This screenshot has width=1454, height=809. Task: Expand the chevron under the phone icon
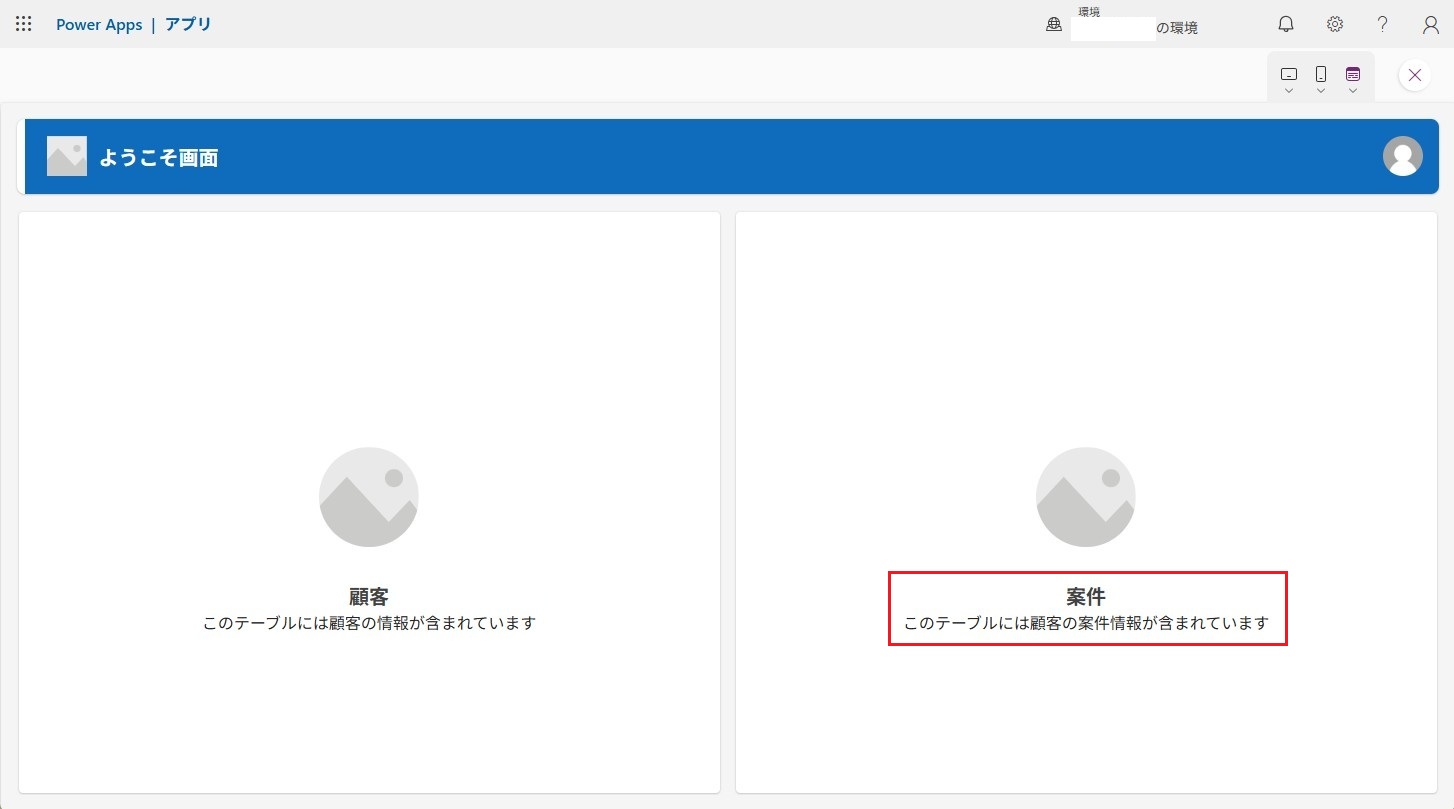tap(1321, 91)
